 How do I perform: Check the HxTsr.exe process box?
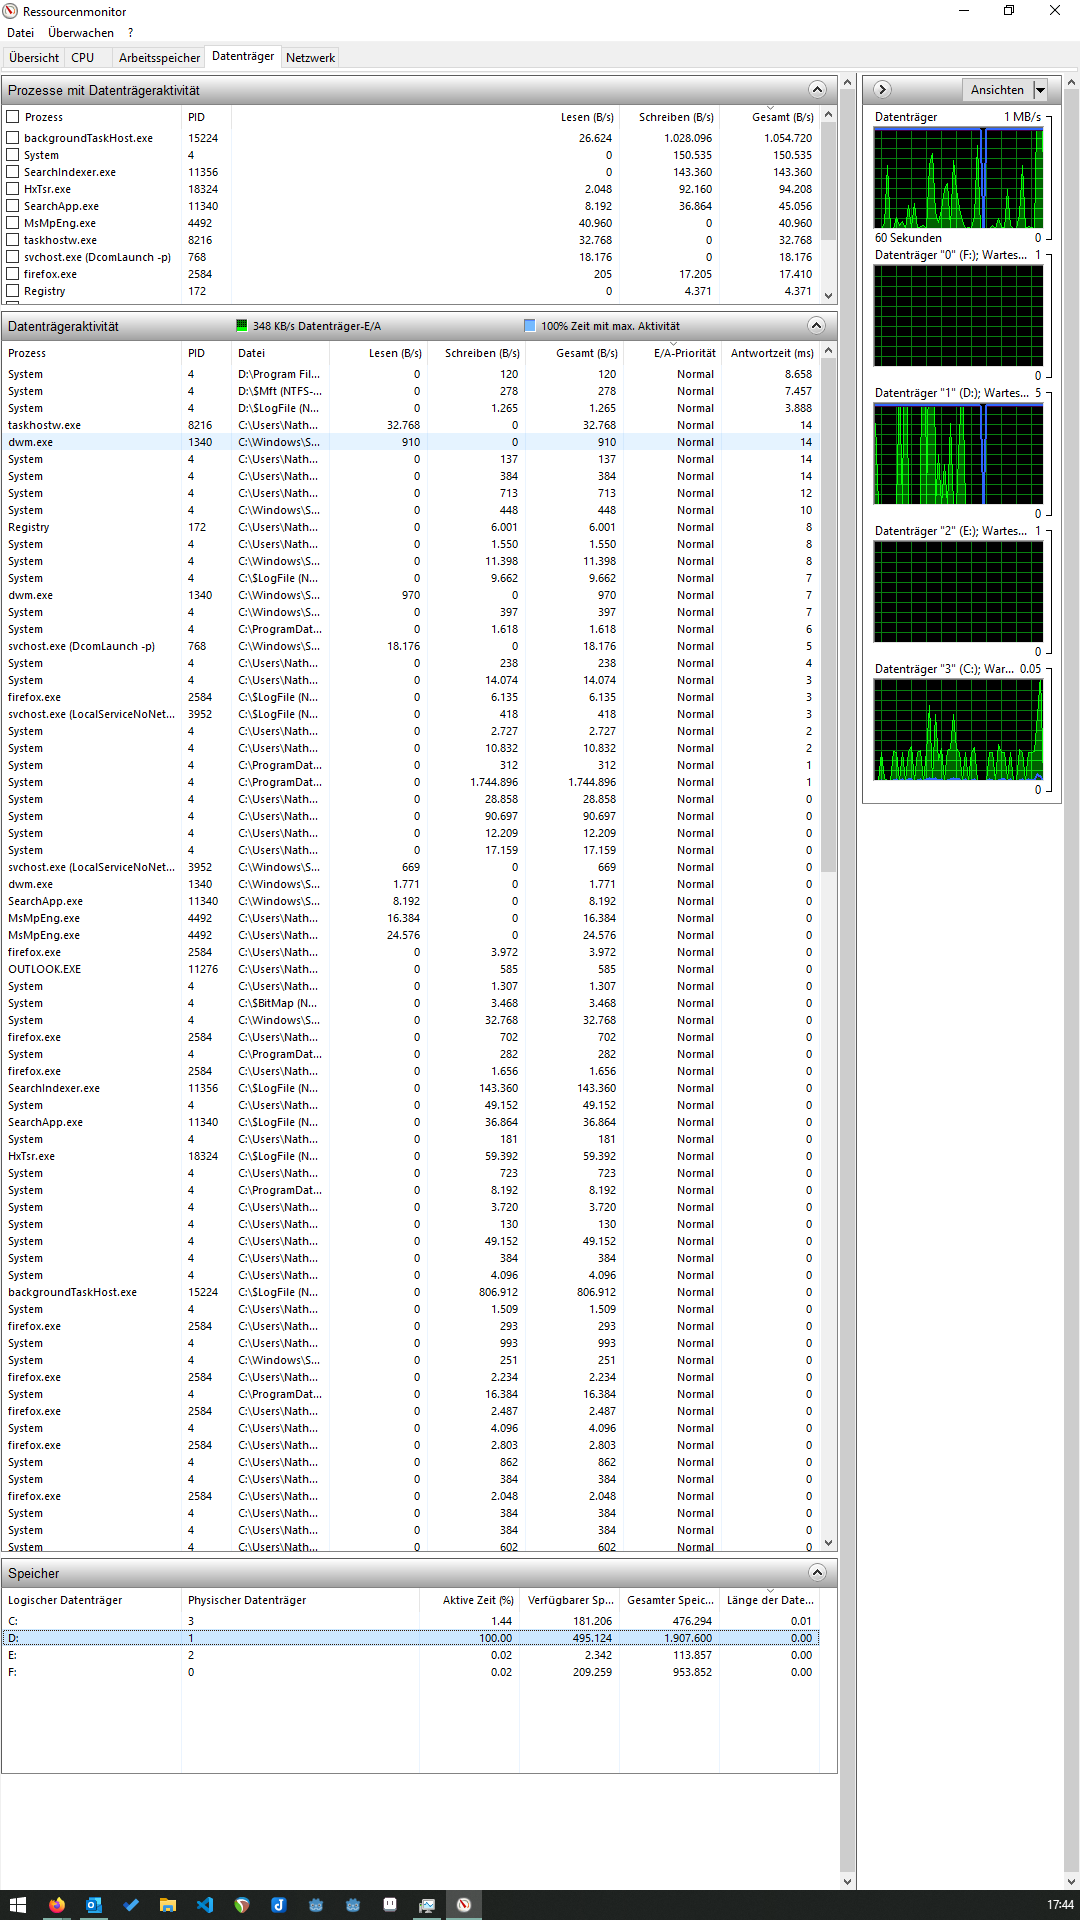(13, 189)
